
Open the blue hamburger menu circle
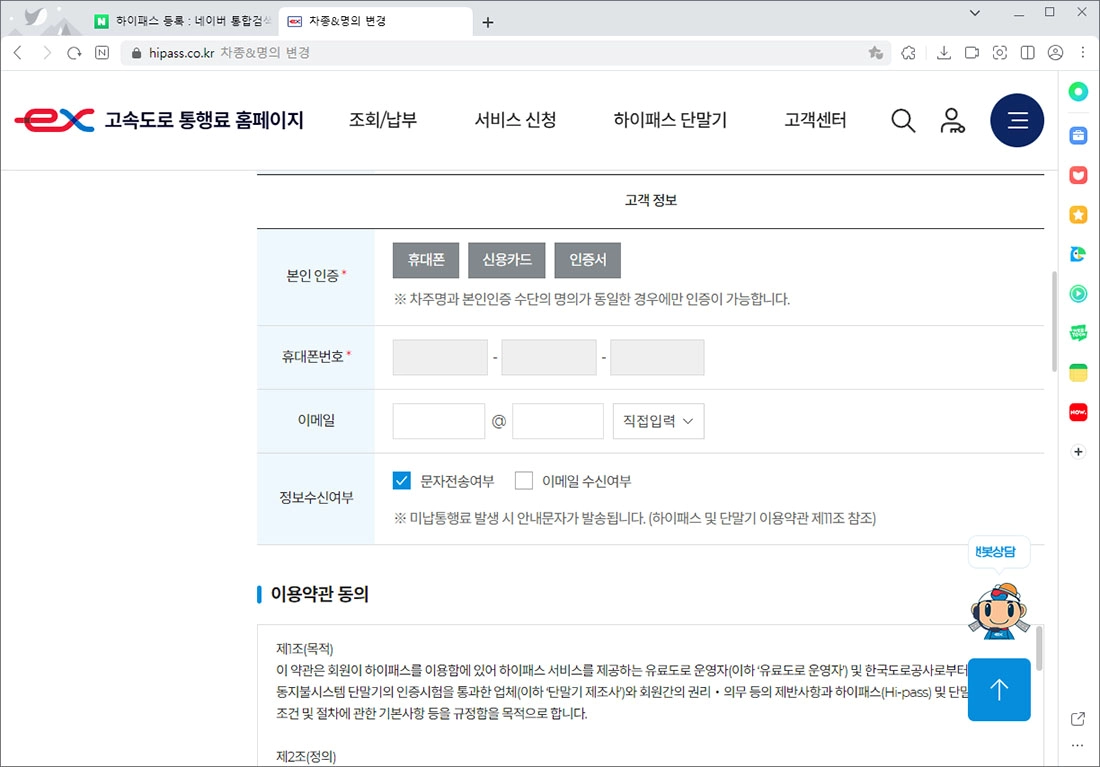pos(1017,120)
